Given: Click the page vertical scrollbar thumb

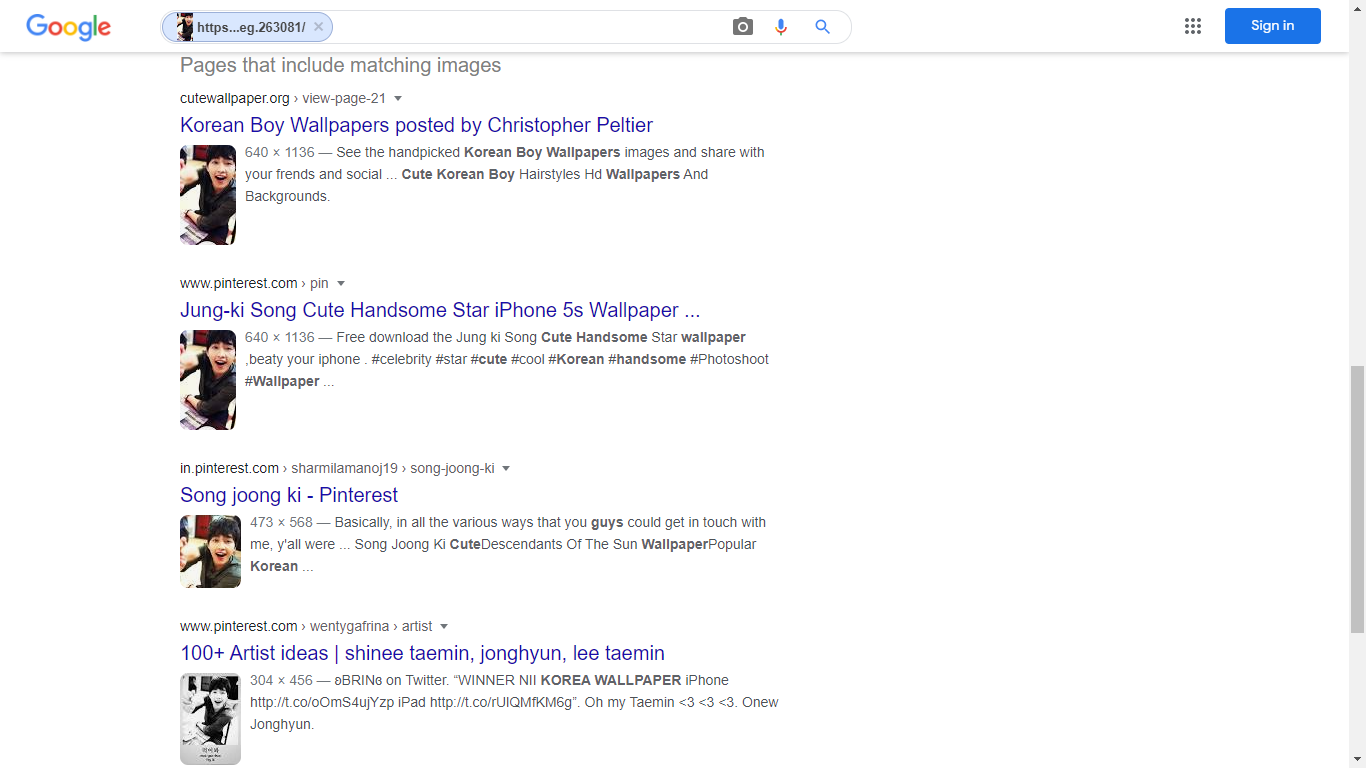Looking at the screenshot, I should pyautogui.click(x=1357, y=500).
